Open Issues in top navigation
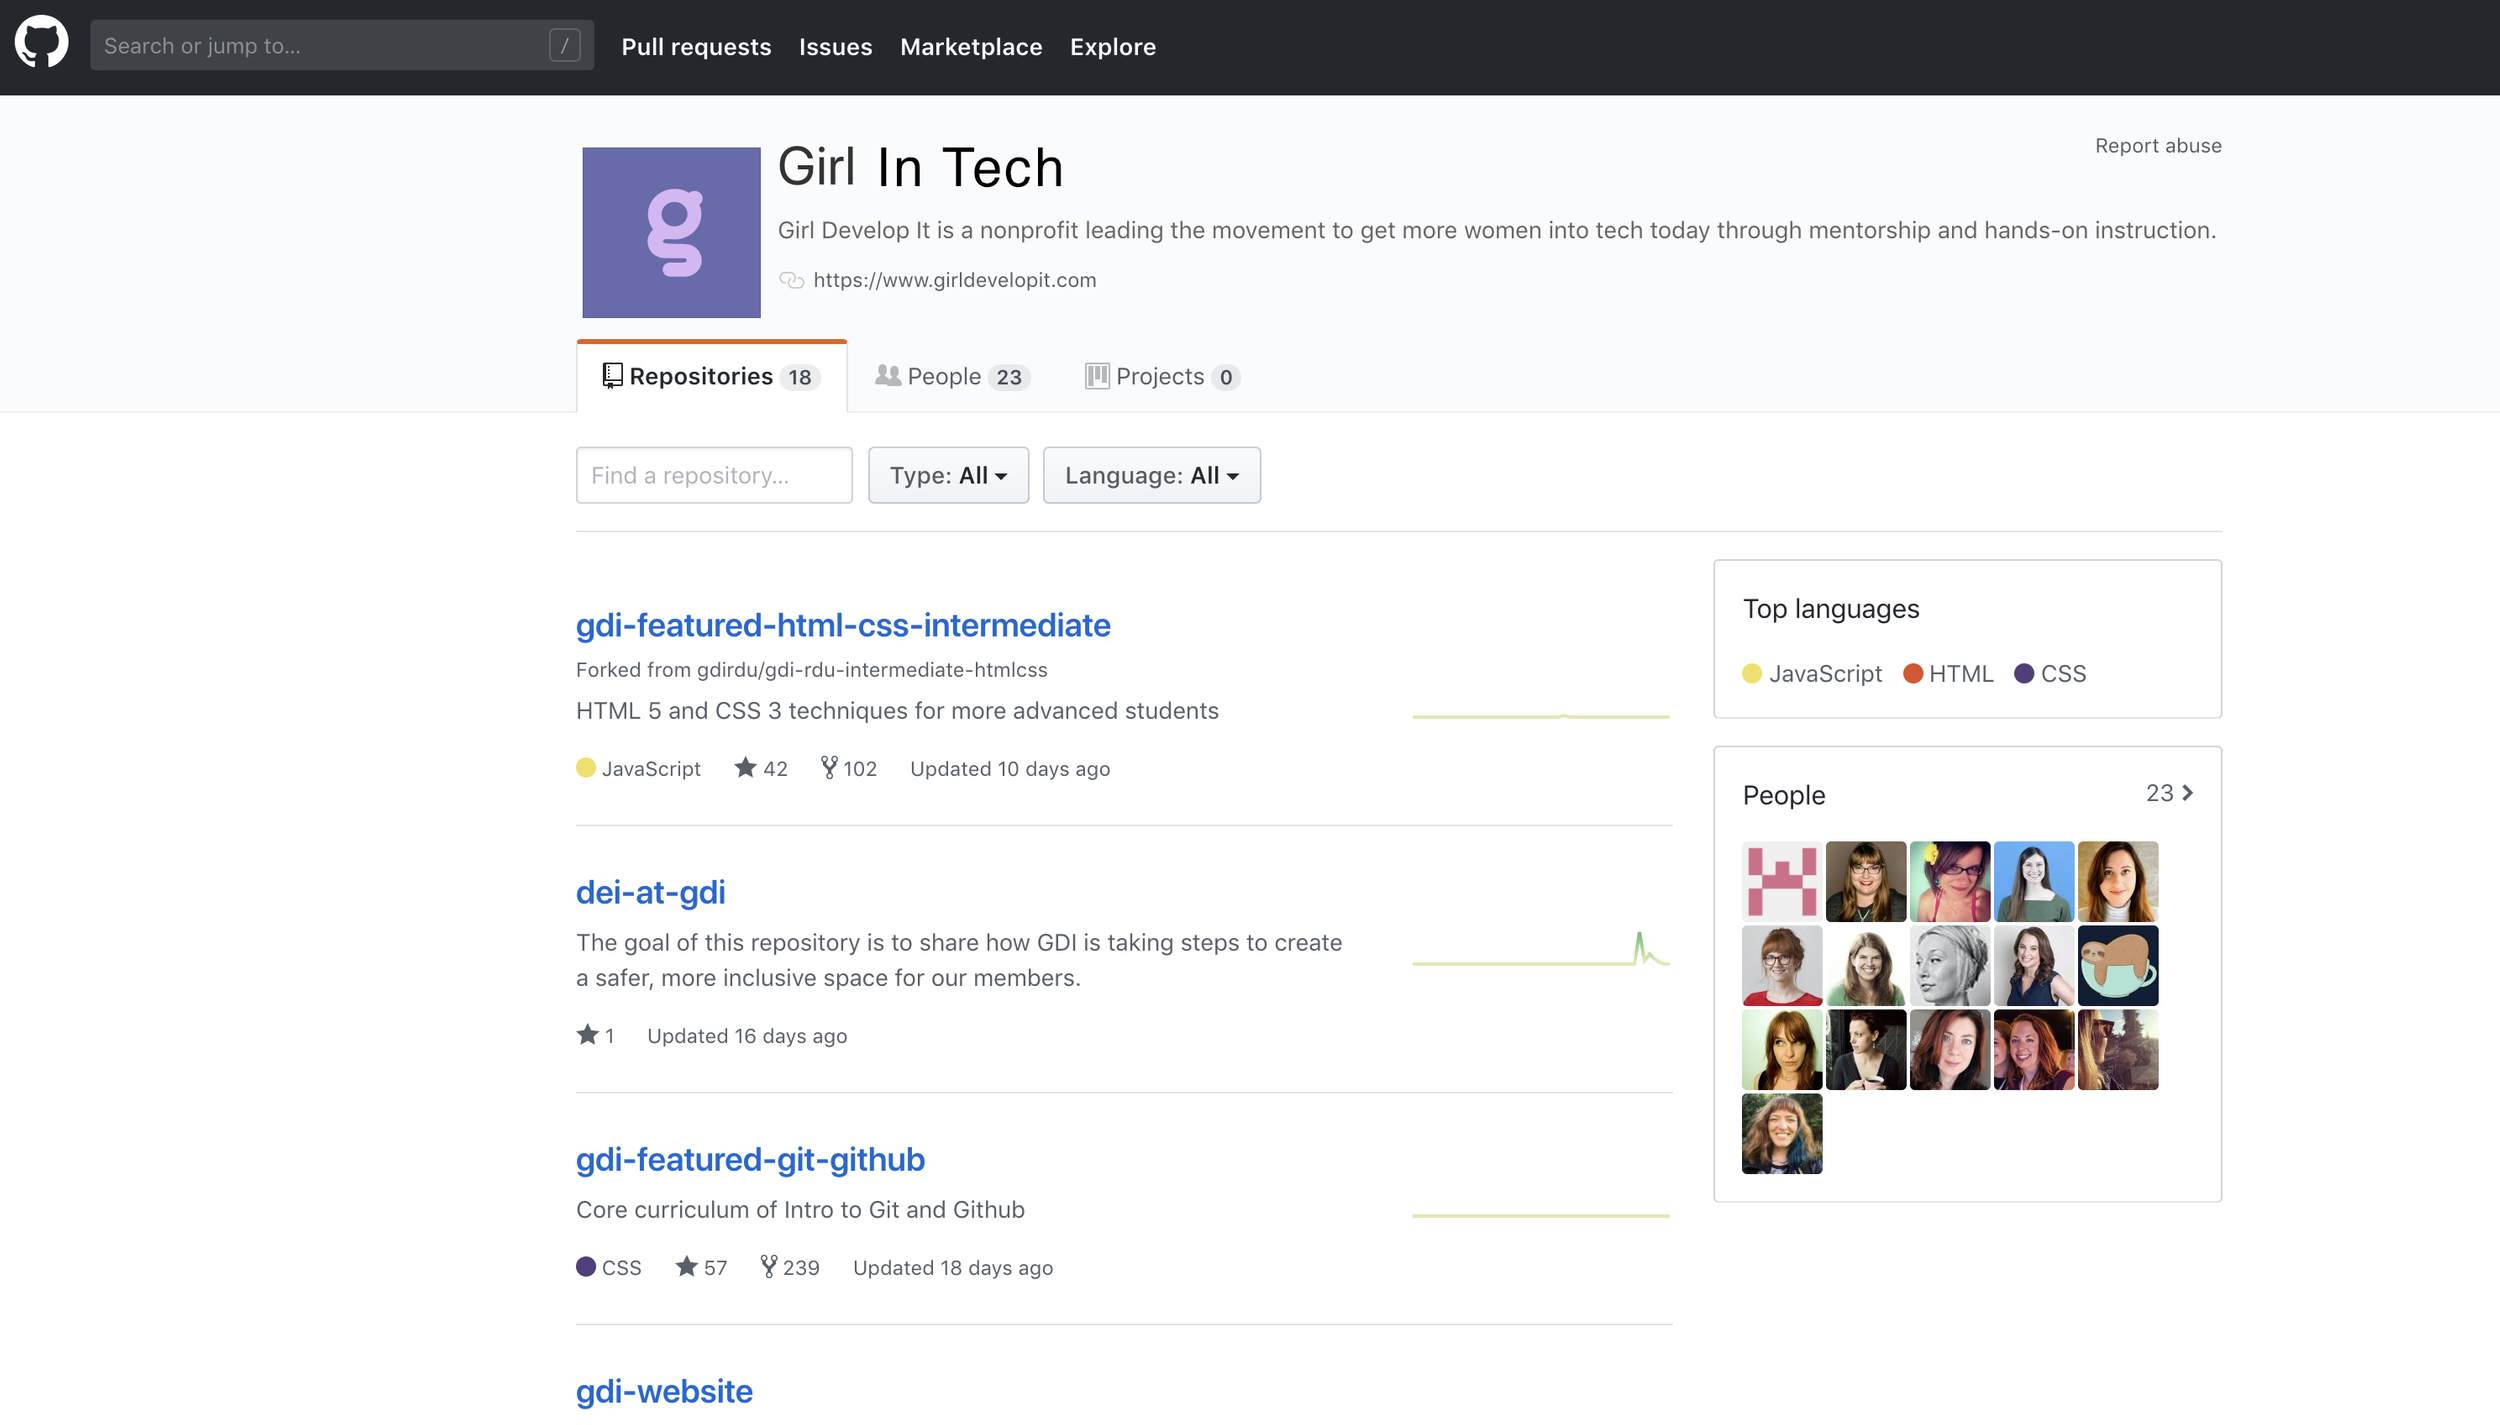This screenshot has width=2500, height=1425. 835,47
